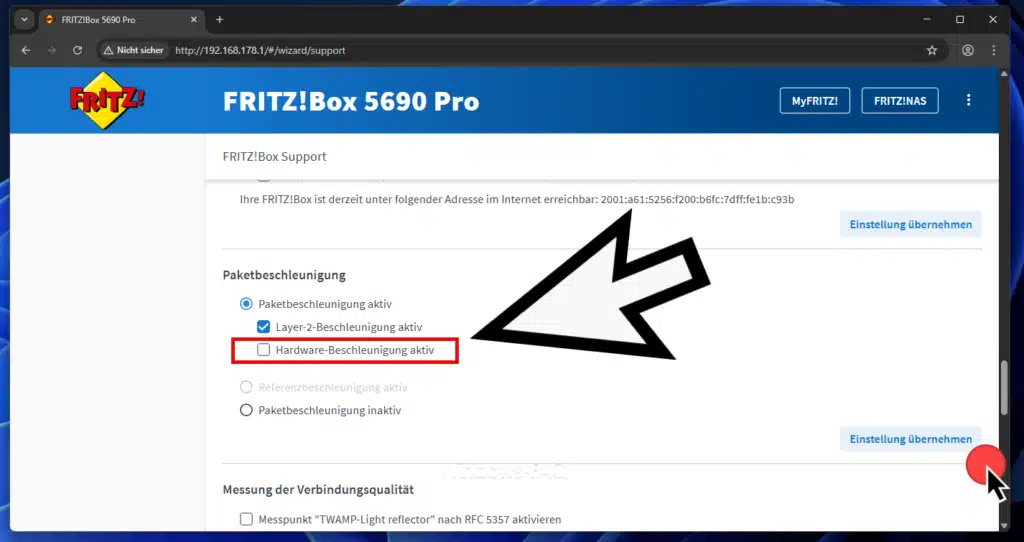Screen dimensions: 1024x542
Task: Select the FRITZ!Box 5690 Pro browser tab
Action: click(x=120, y=20)
